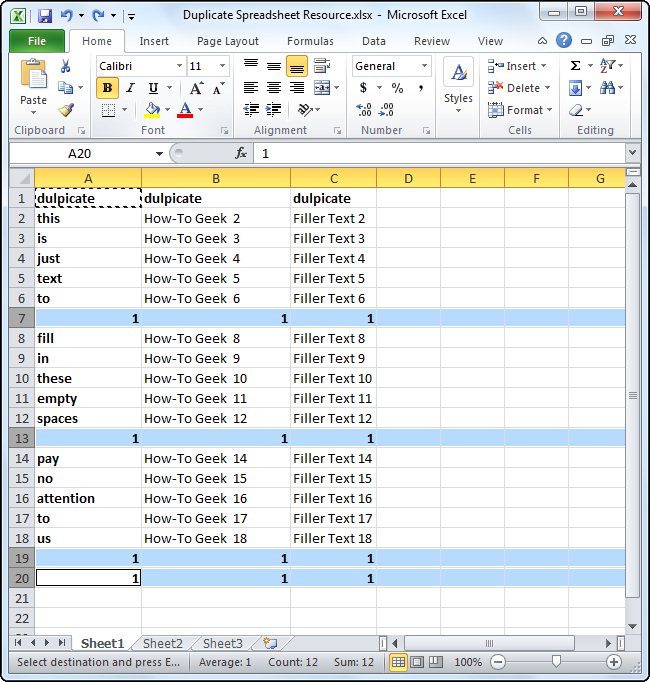
Task: Open the General number format dropdown
Action: click(424, 66)
